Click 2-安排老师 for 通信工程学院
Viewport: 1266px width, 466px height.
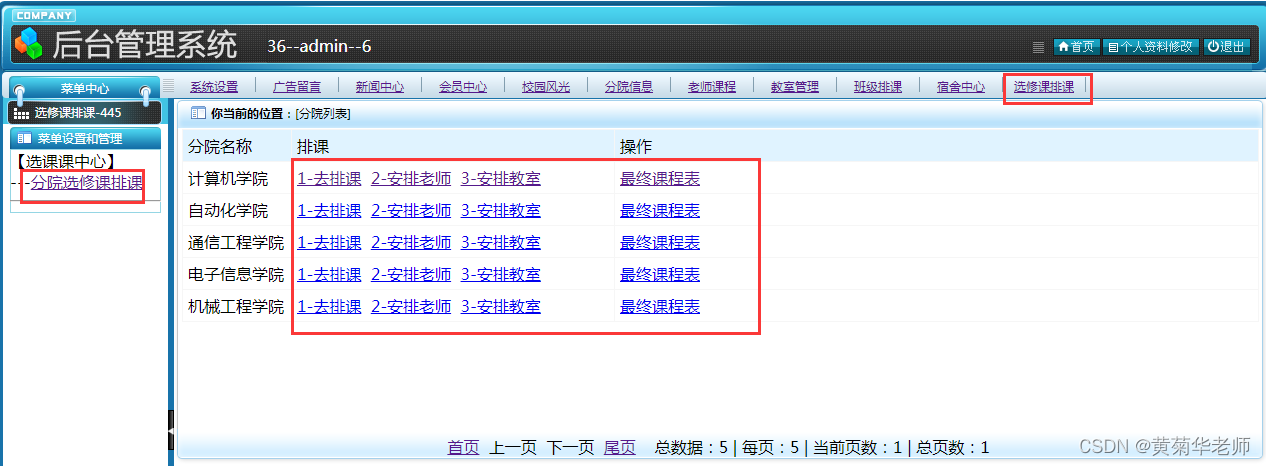[x=411, y=243]
